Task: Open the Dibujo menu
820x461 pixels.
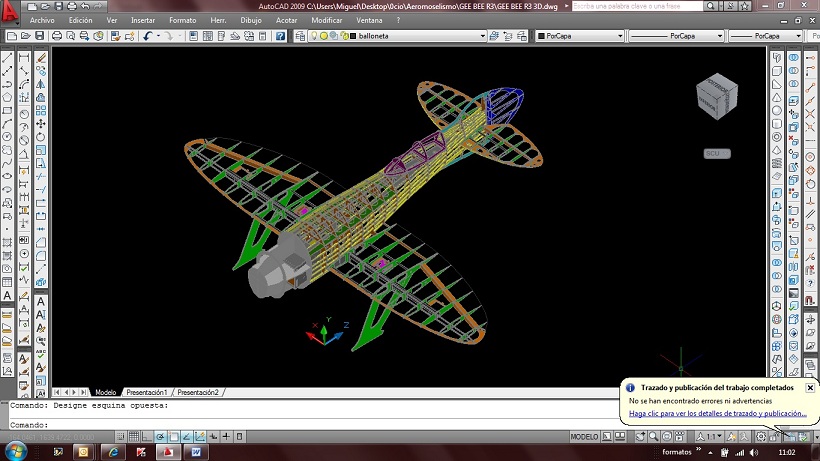Action: 251,20
